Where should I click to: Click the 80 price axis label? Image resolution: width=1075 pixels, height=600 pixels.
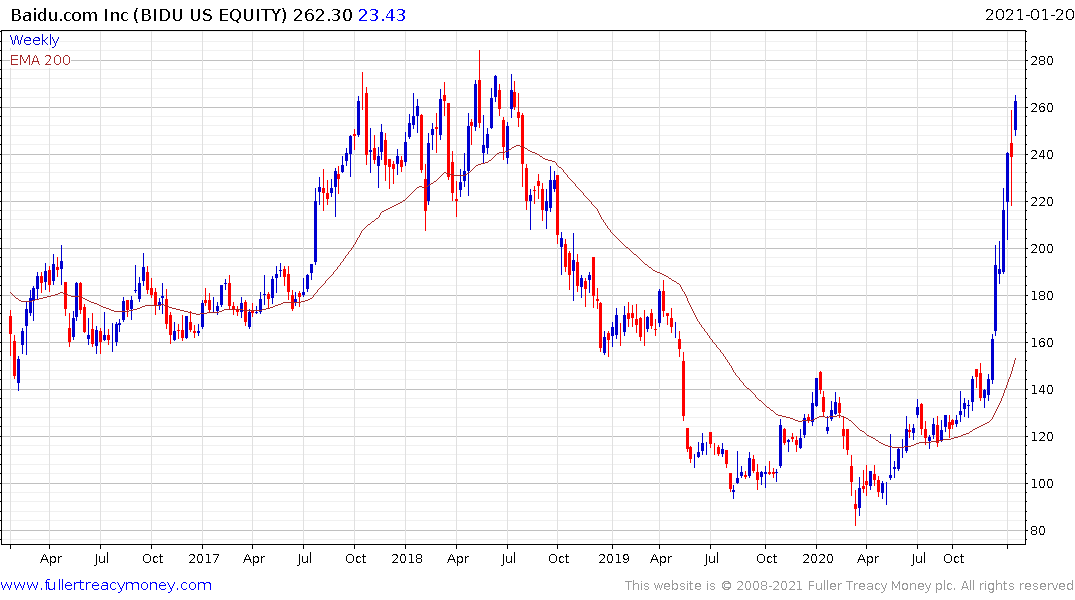point(1037,531)
